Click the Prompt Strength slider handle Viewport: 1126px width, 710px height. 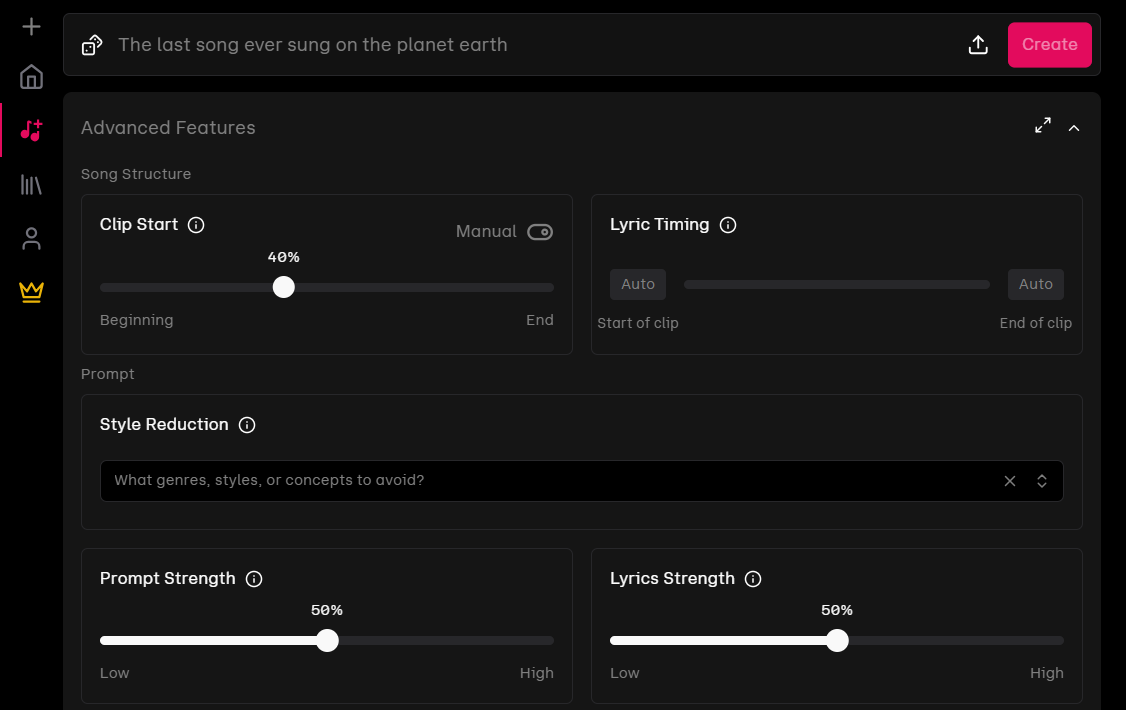pos(327,640)
